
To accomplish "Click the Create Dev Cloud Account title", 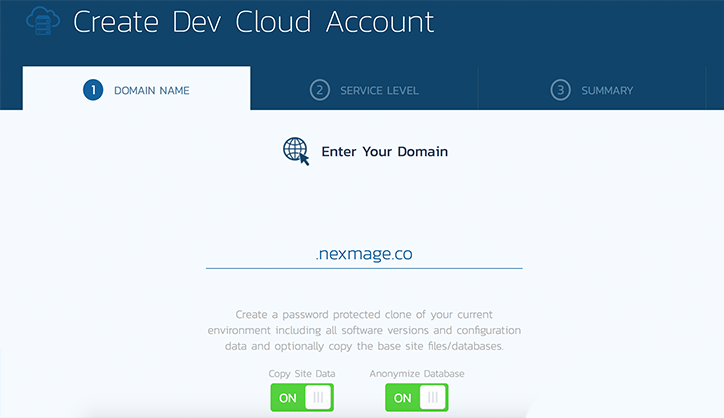I will pyautogui.click(x=254, y=23).
